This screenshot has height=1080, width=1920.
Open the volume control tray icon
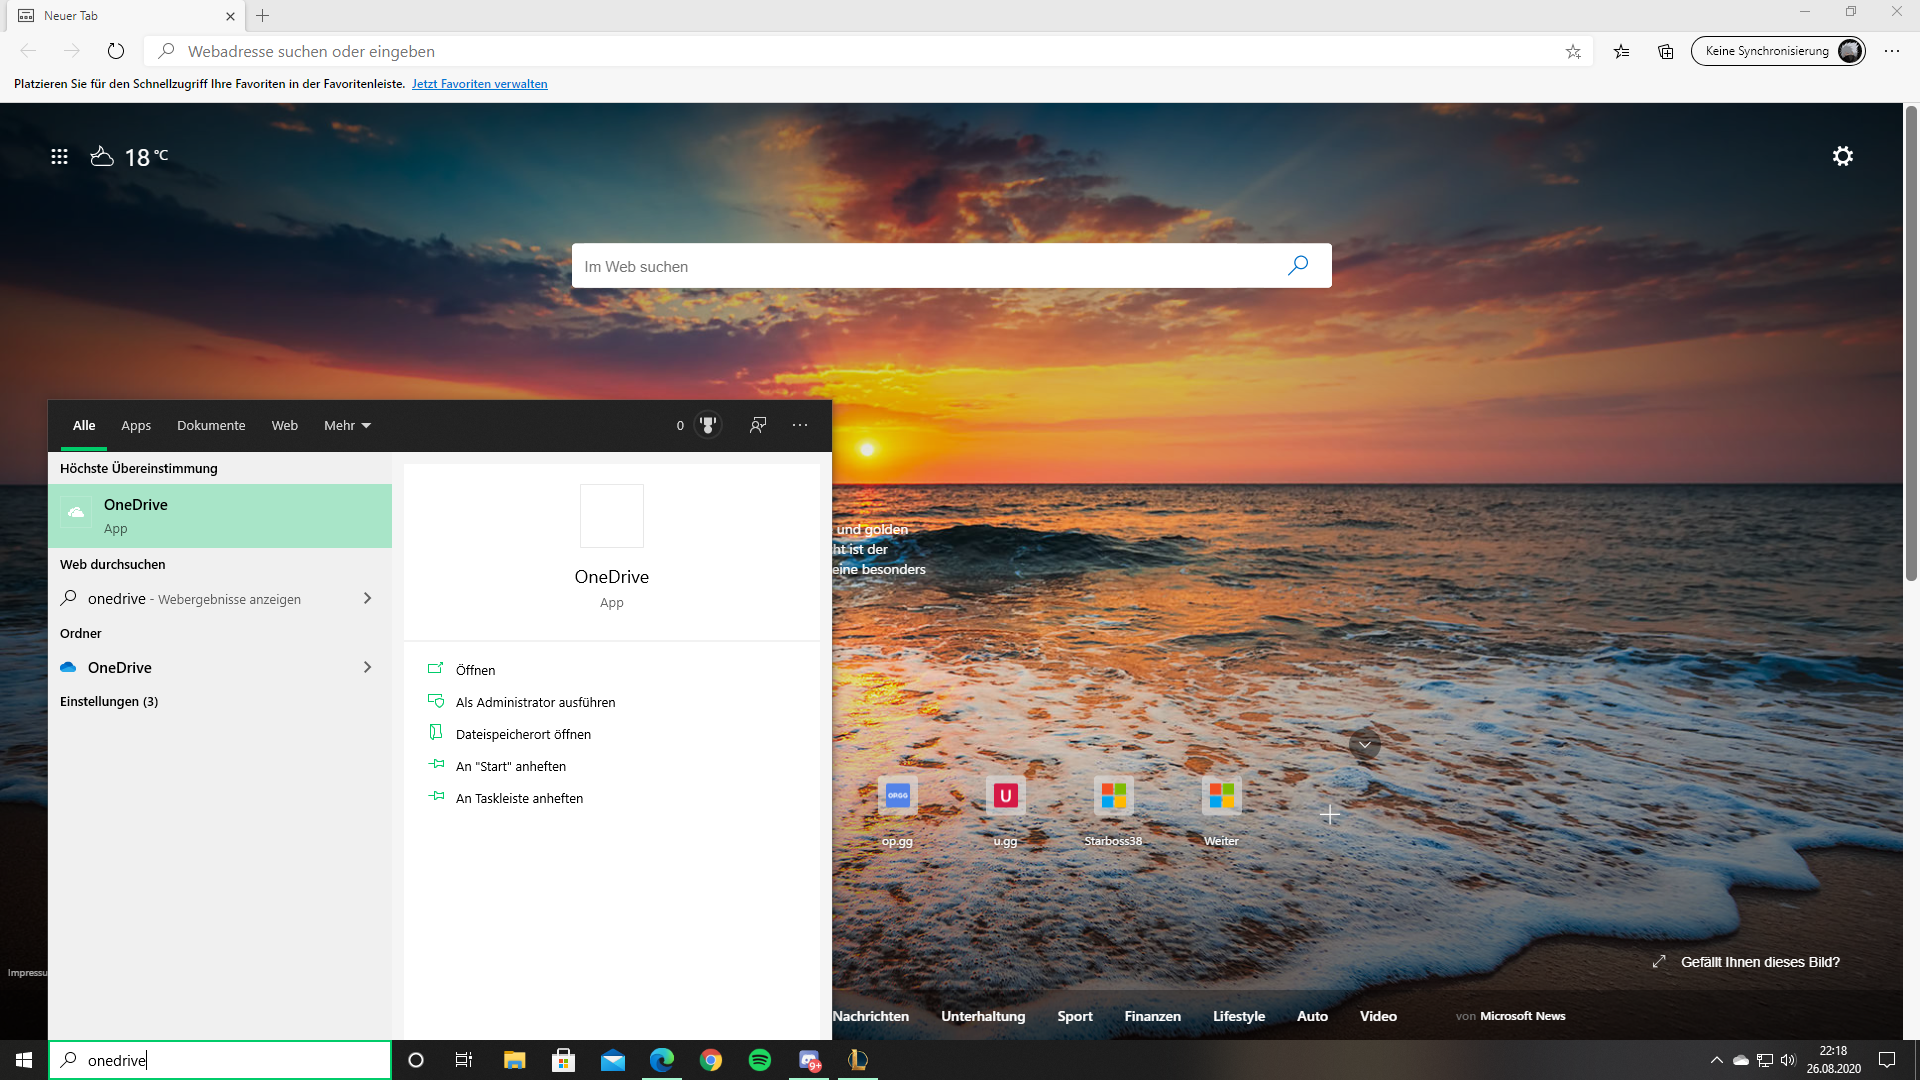(x=1788, y=1060)
